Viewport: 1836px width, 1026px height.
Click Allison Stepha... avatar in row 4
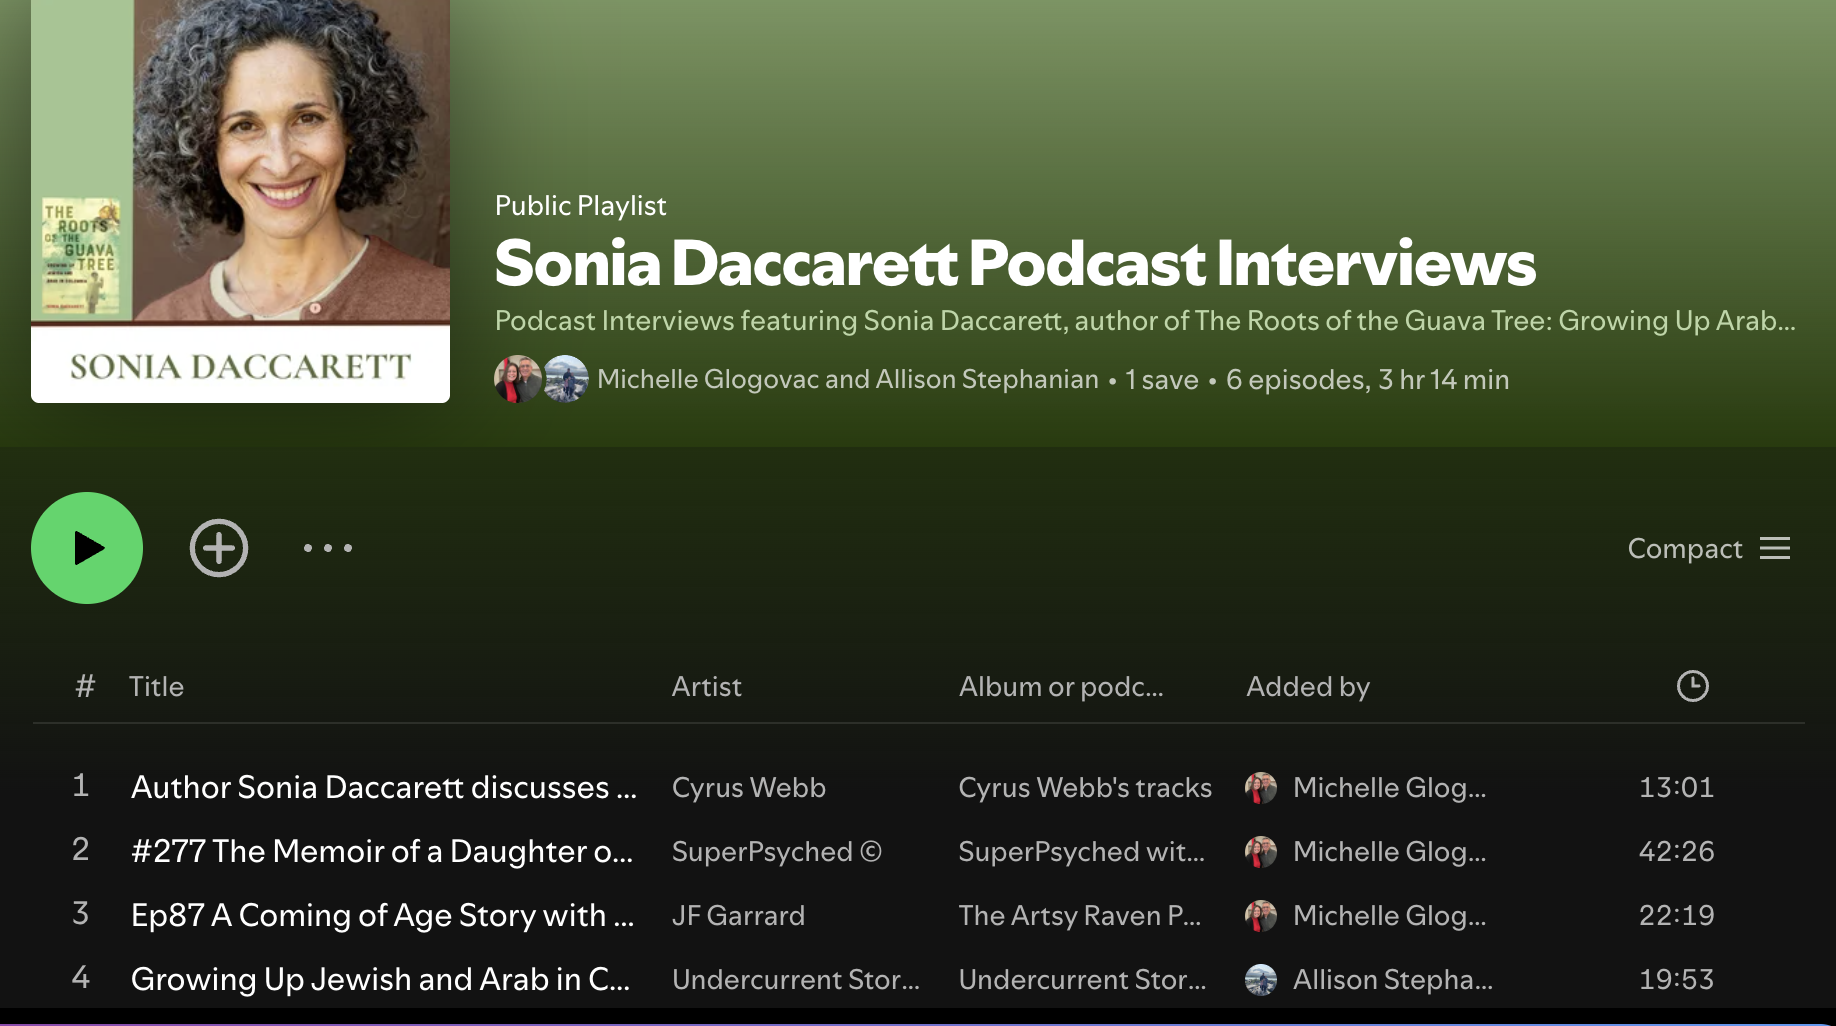1261,979
